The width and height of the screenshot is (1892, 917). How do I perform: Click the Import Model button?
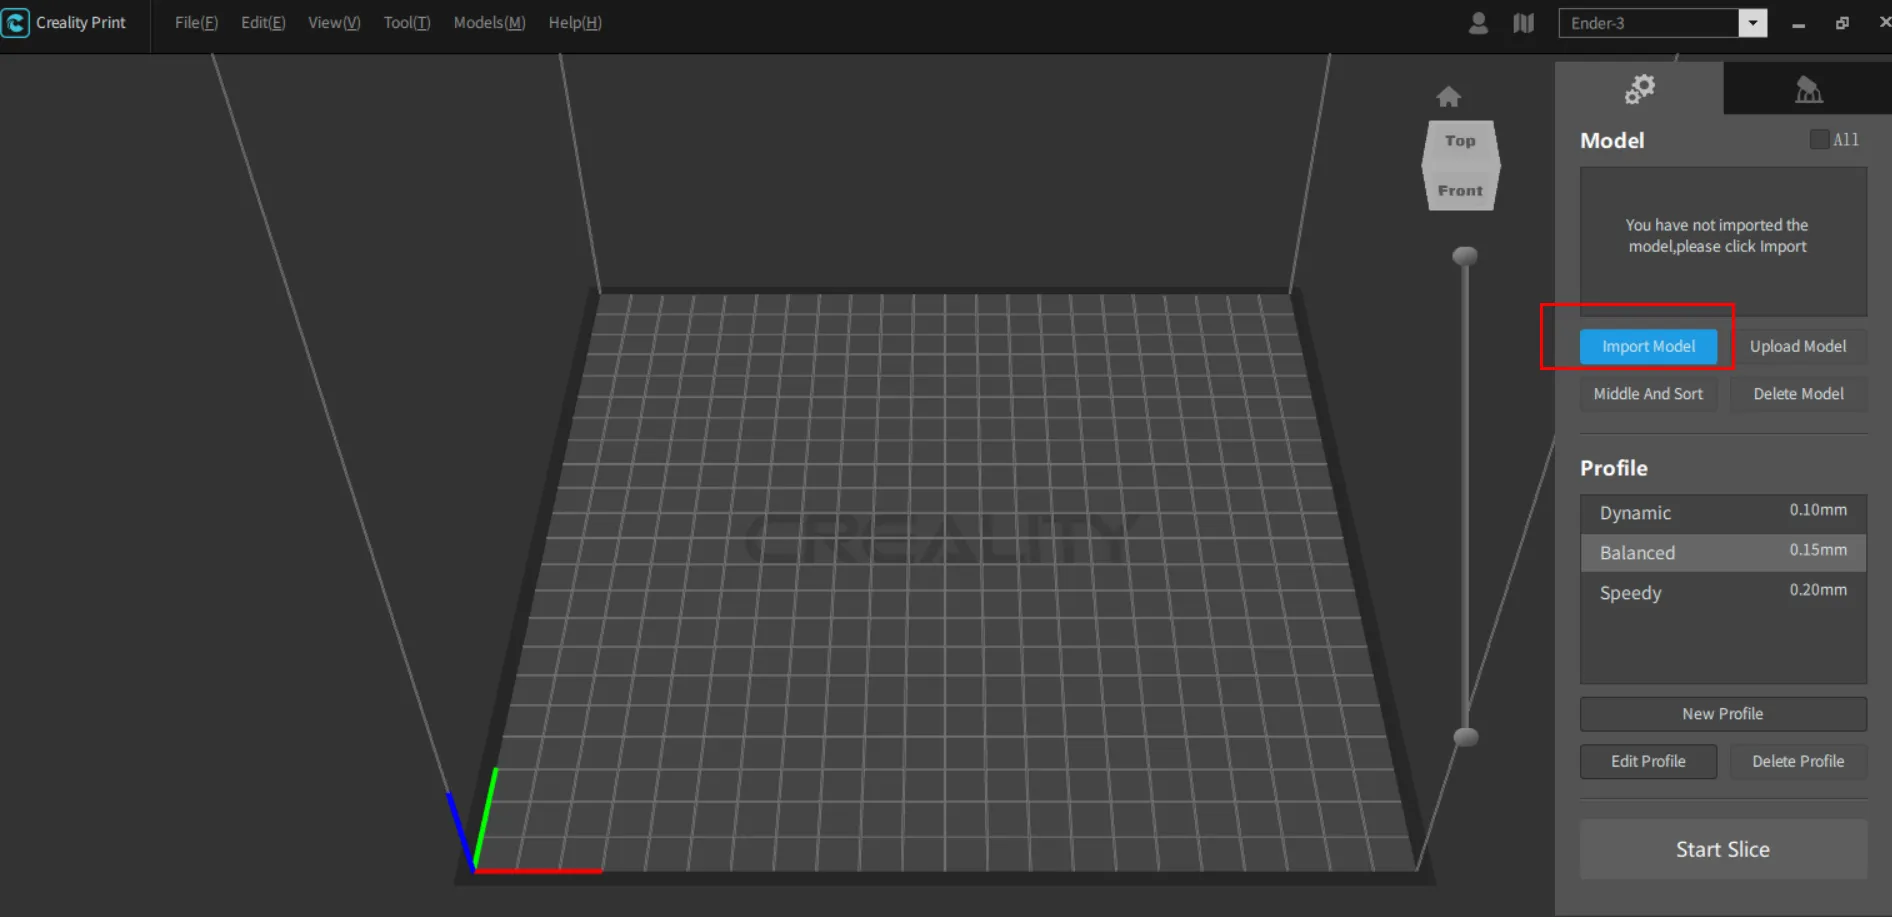click(x=1648, y=346)
